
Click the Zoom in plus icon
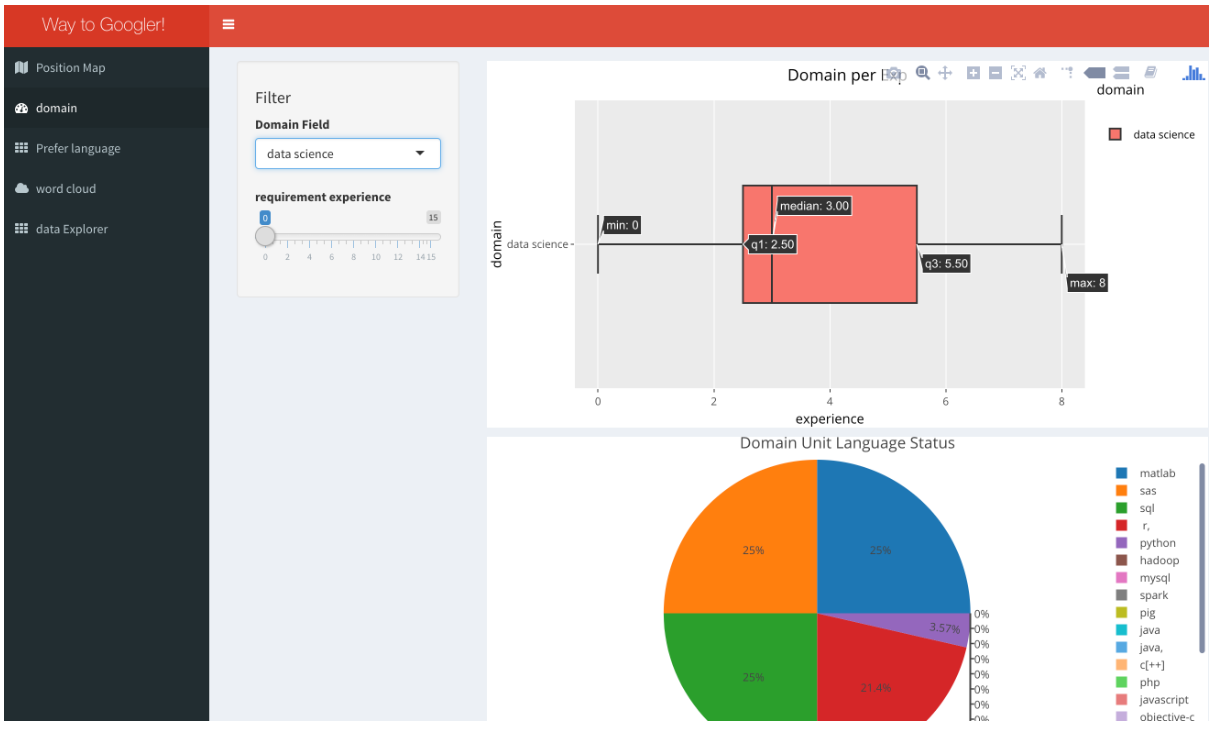973,73
